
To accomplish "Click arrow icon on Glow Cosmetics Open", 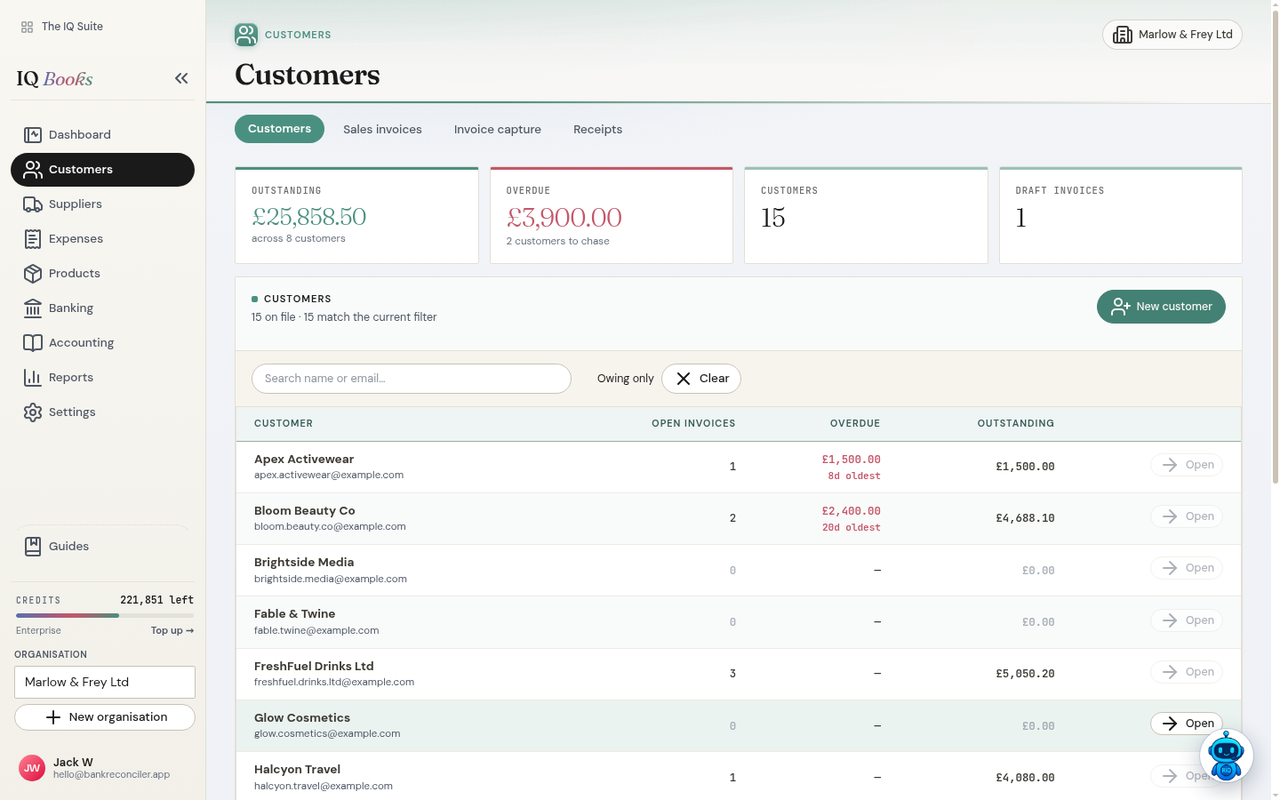I will pyautogui.click(x=1170, y=724).
